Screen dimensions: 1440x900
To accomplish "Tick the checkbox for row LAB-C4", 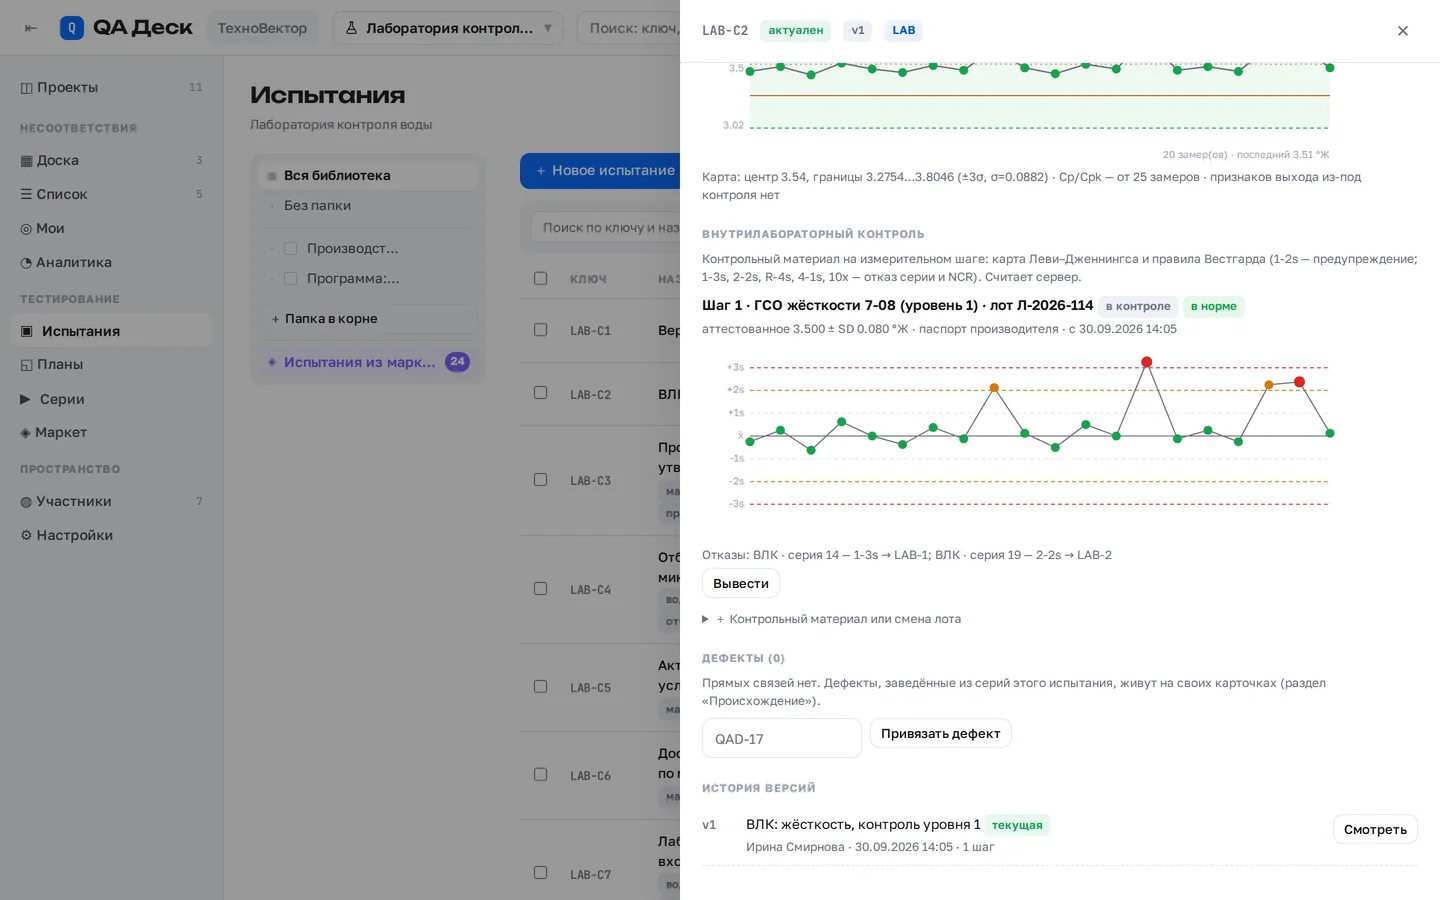I will (541, 589).
